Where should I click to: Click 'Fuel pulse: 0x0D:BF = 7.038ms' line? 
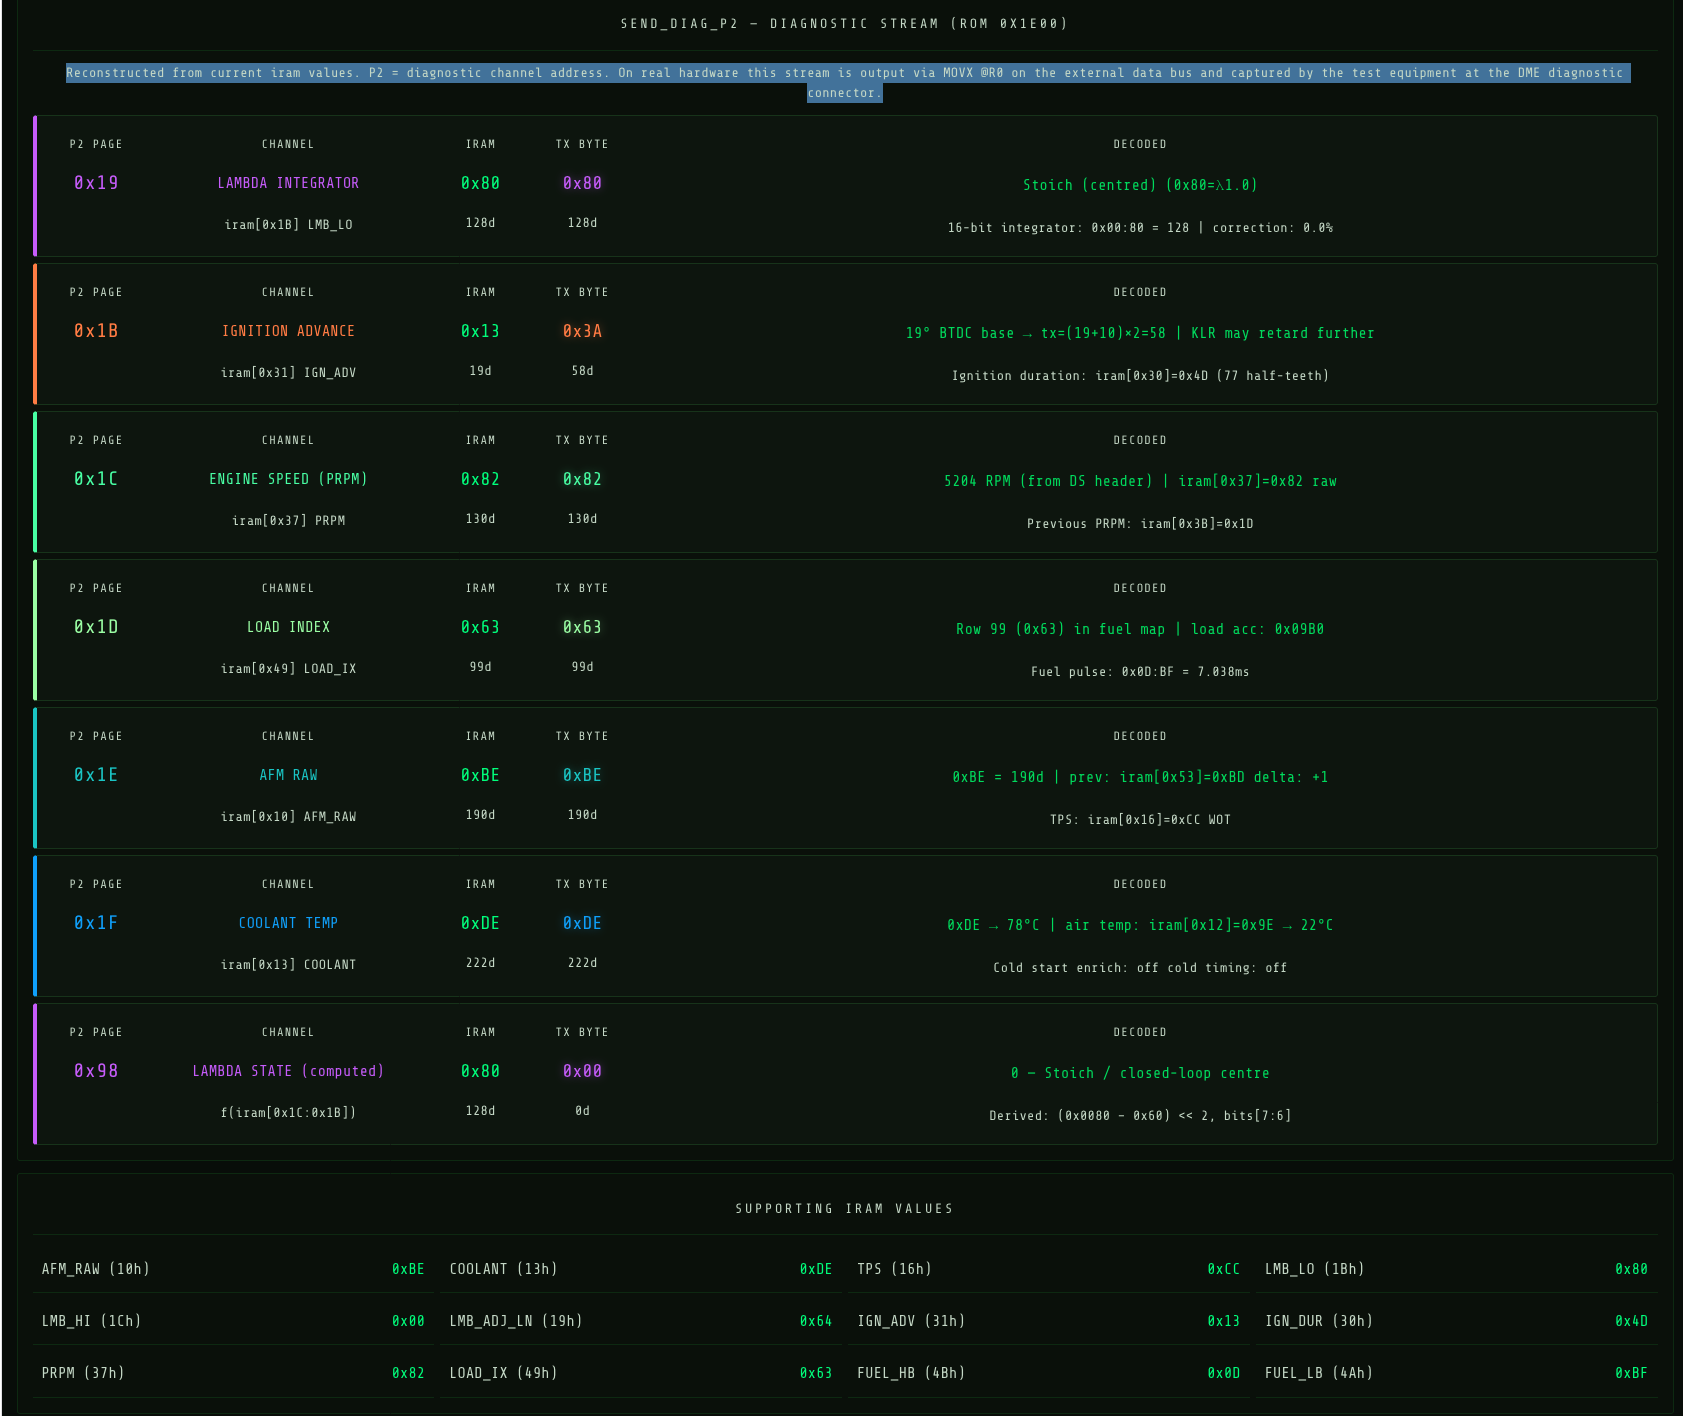pos(1140,672)
